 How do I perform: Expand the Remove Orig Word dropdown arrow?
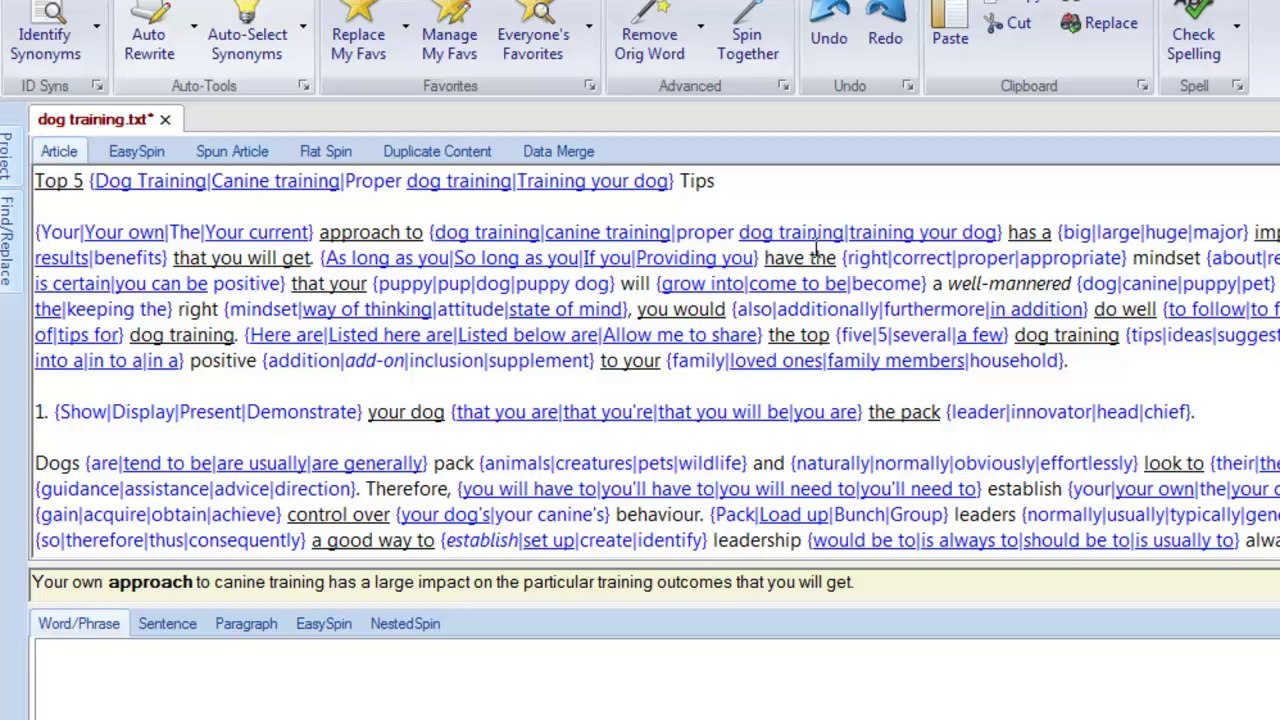[x=700, y=25]
